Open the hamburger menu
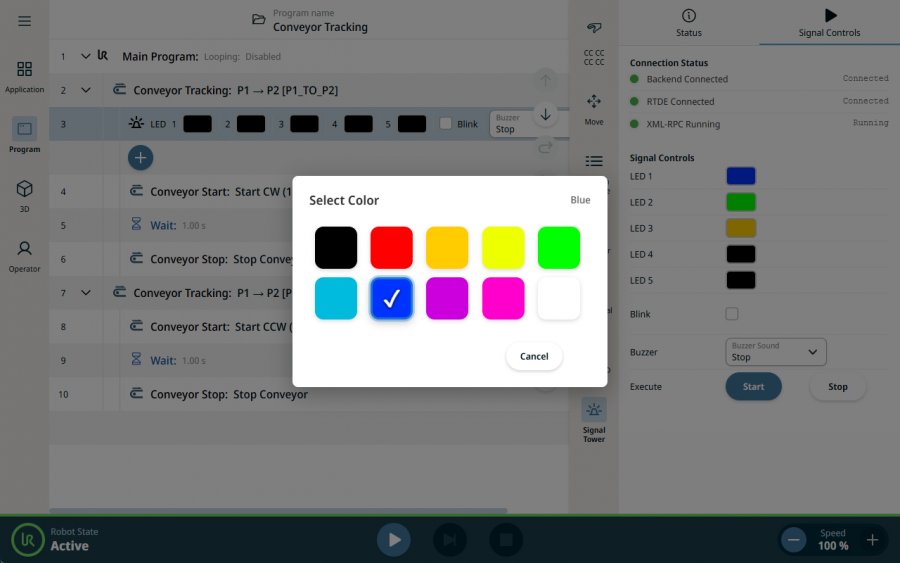The width and height of the screenshot is (900, 563). (25, 21)
